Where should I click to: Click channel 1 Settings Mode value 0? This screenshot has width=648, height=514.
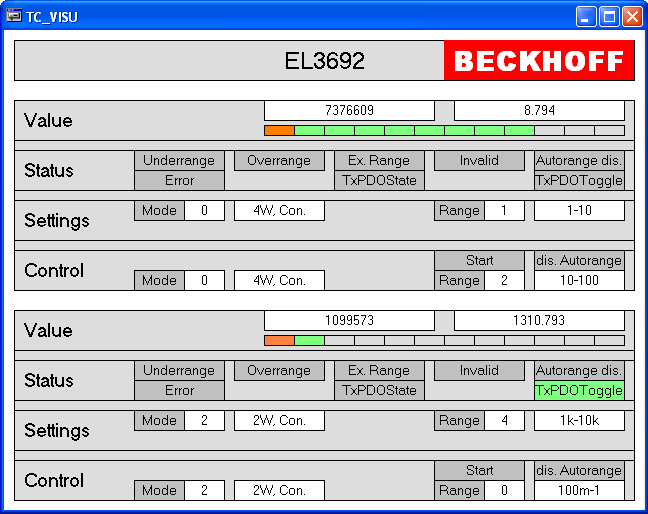pyautogui.click(x=204, y=211)
